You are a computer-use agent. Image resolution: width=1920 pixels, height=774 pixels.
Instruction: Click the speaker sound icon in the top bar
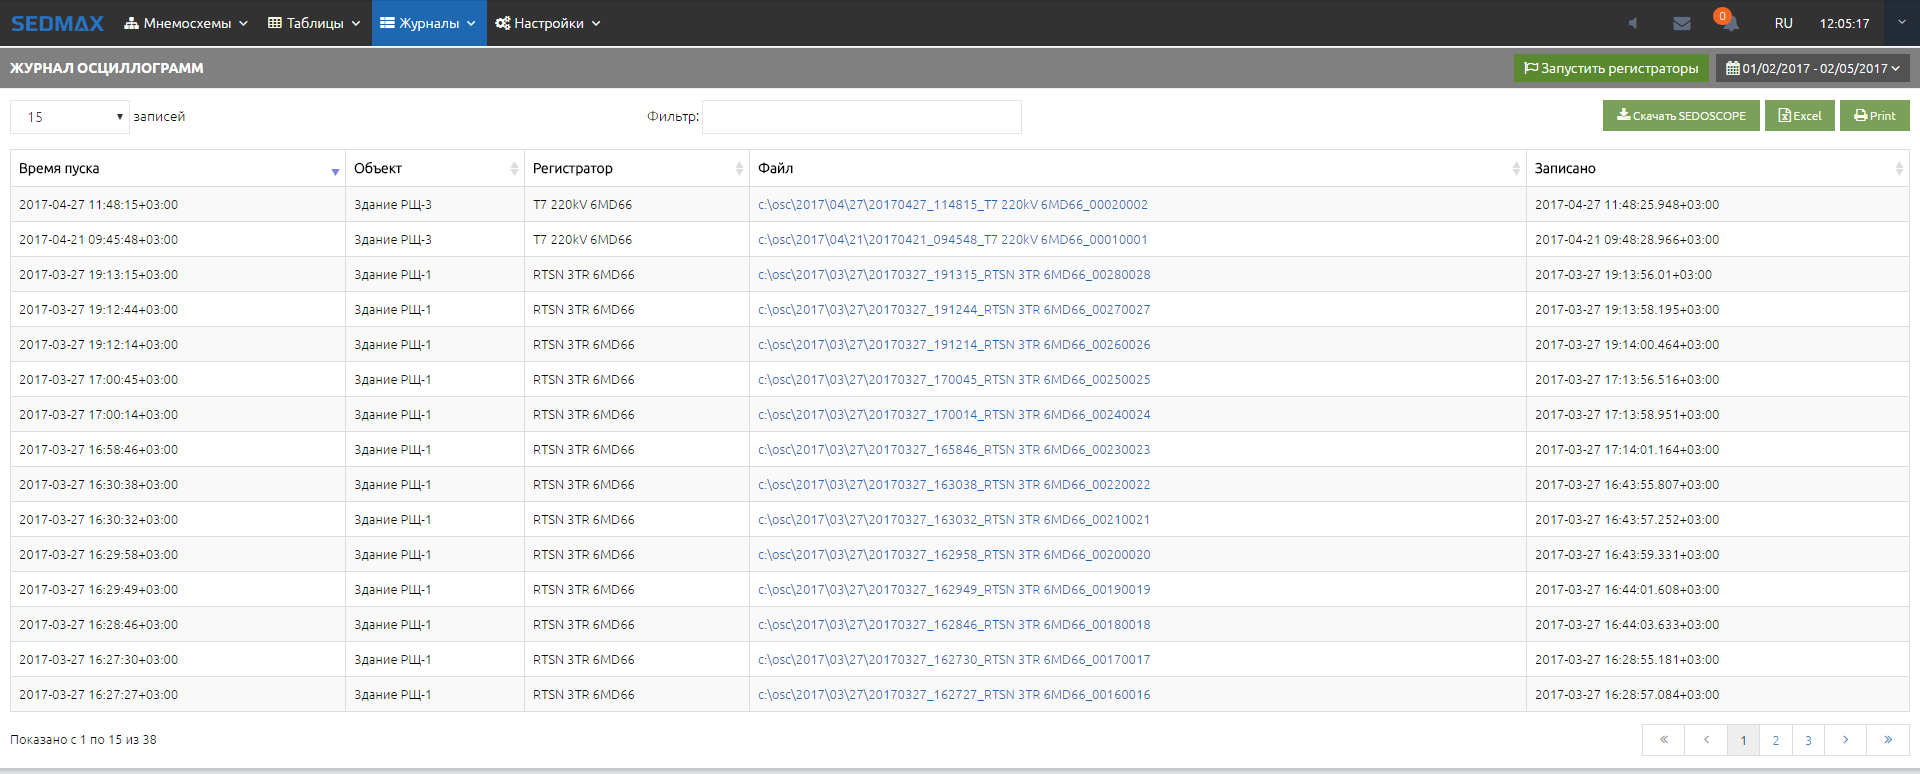1632,23
